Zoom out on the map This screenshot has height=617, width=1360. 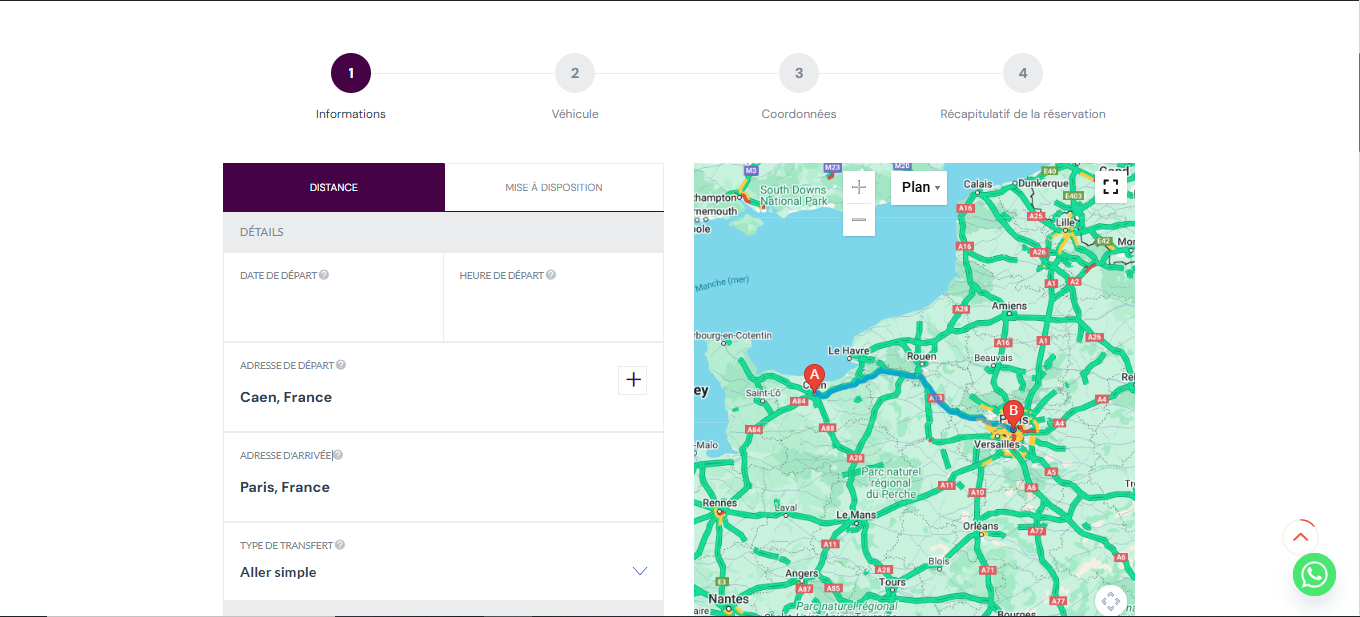click(x=859, y=220)
